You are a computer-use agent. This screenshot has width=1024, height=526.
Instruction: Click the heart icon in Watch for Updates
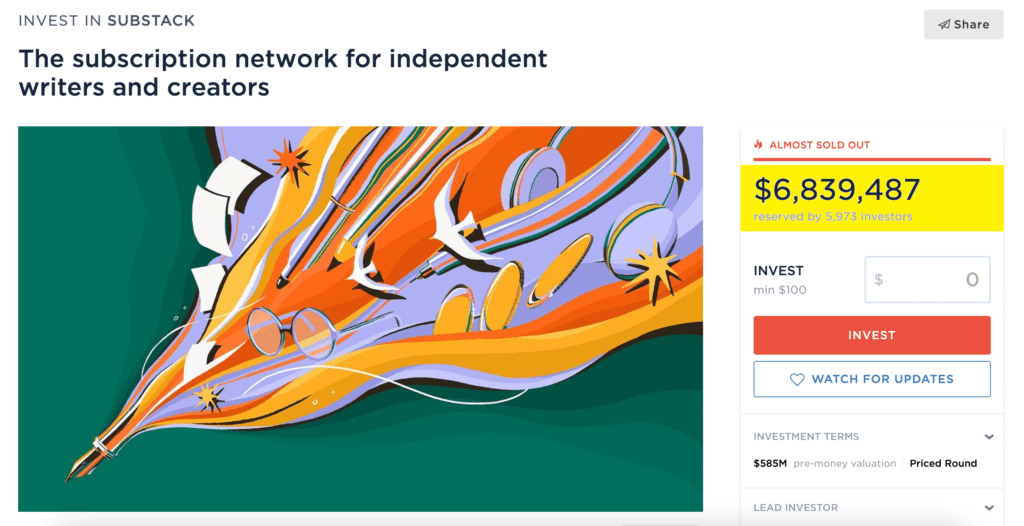tap(797, 379)
